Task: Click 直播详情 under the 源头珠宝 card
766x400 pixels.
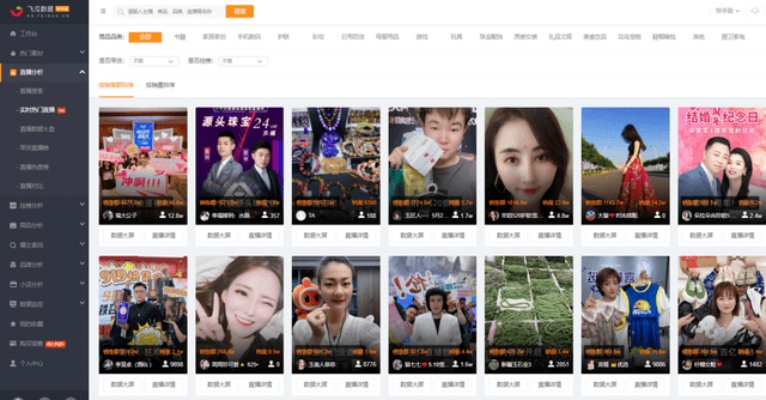Action: coord(260,235)
